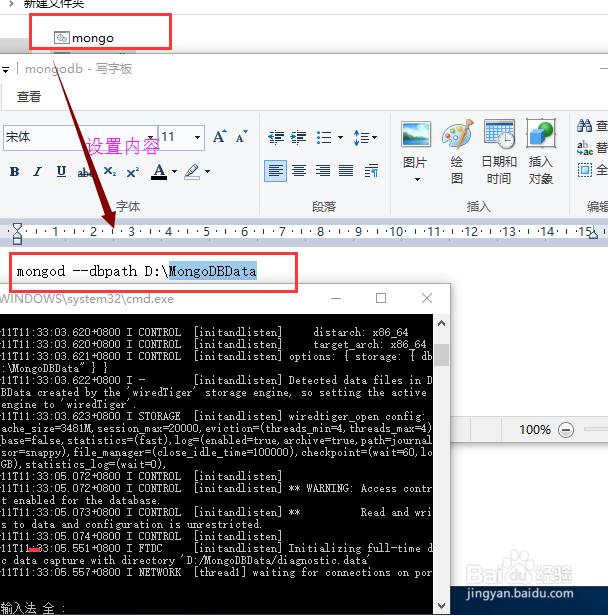Toggle underline formatting
This screenshot has width=608, height=615.
(x=61, y=171)
